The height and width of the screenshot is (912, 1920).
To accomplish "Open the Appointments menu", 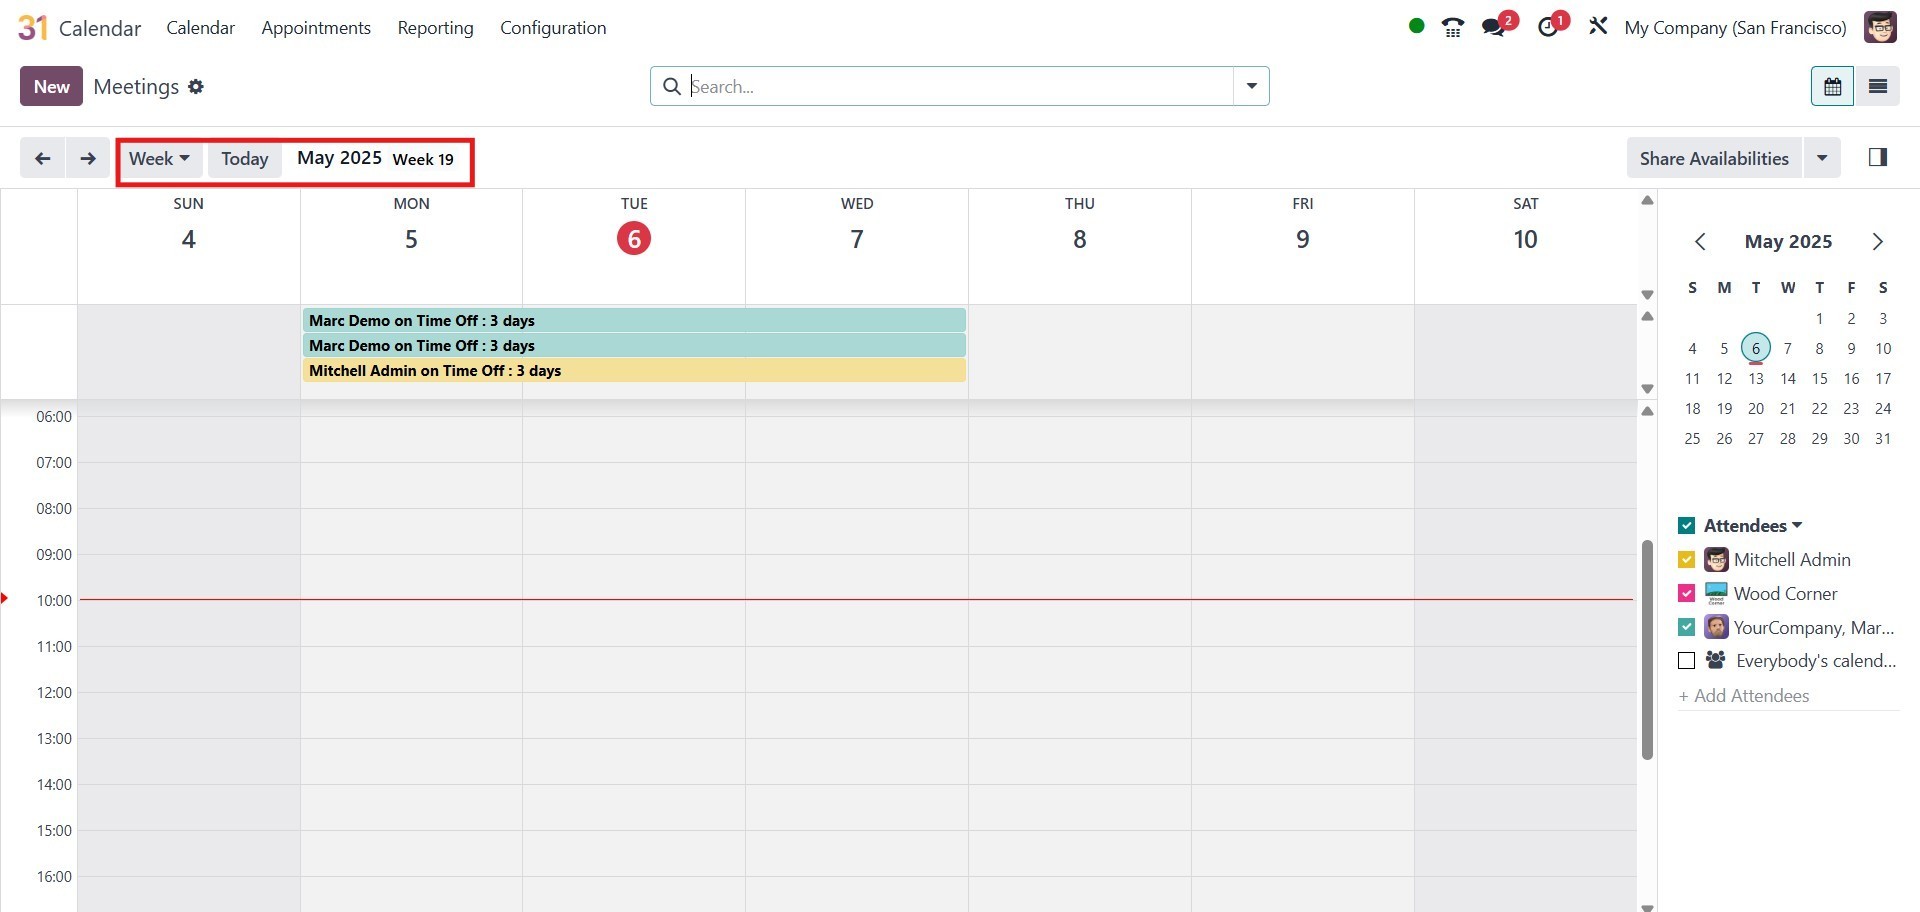I will (x=316, y=28).
